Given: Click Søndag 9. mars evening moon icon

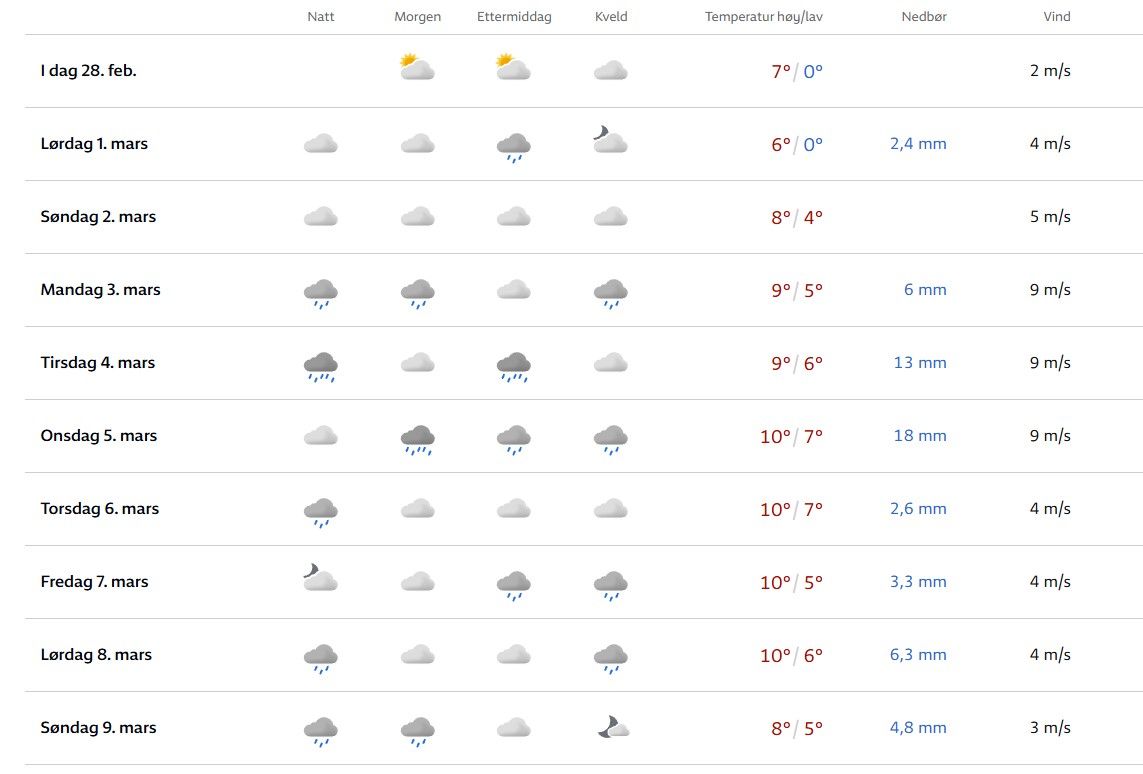Looking at the screenshot, I should pos(612,727).
